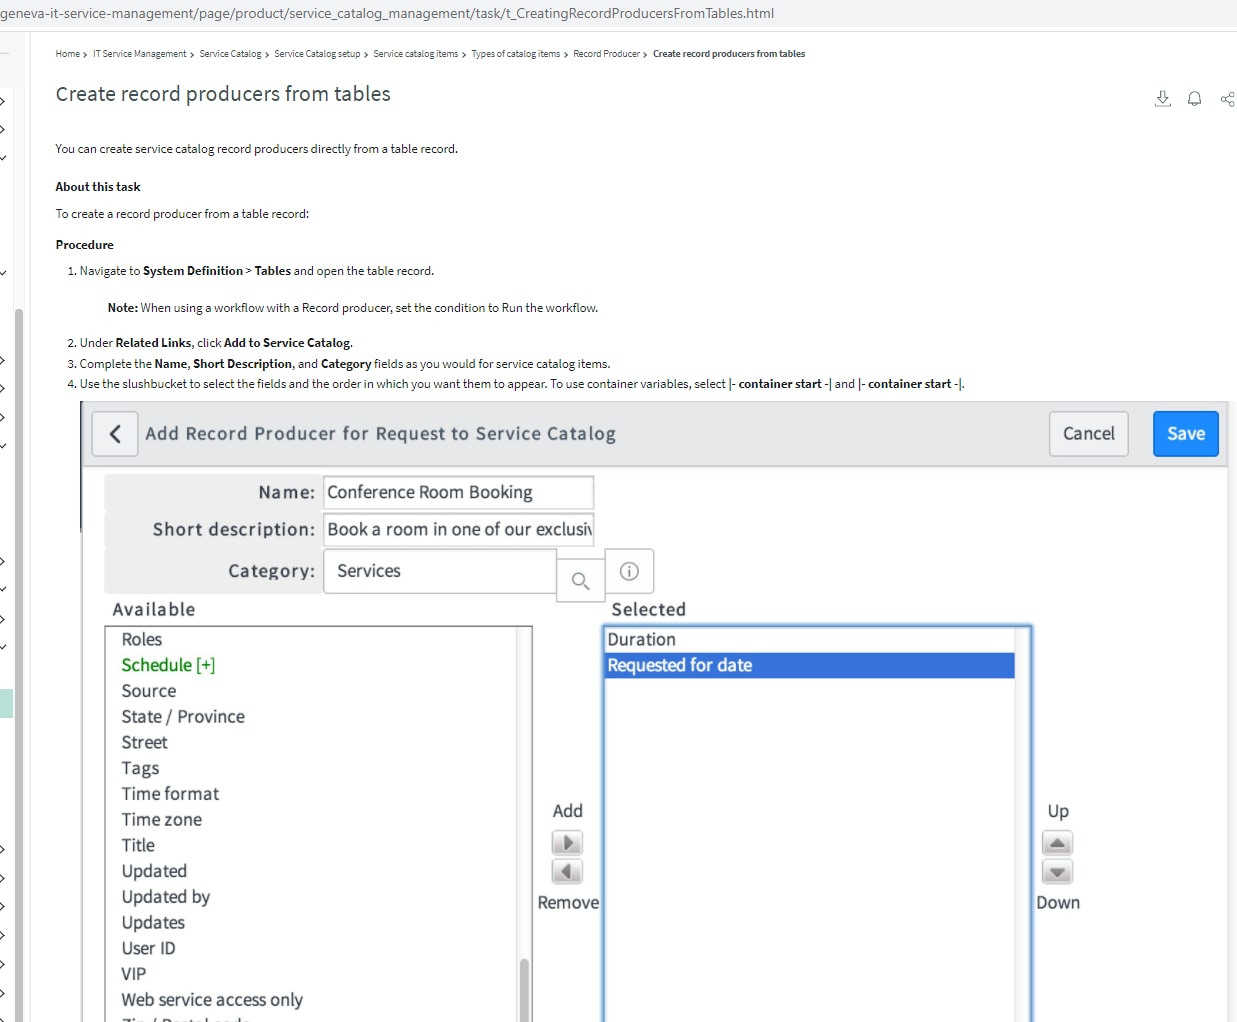This screenshot has width=1237, height=1022.
Task: Navigate to Home via the breadcrumb
Action: point(66,53)
